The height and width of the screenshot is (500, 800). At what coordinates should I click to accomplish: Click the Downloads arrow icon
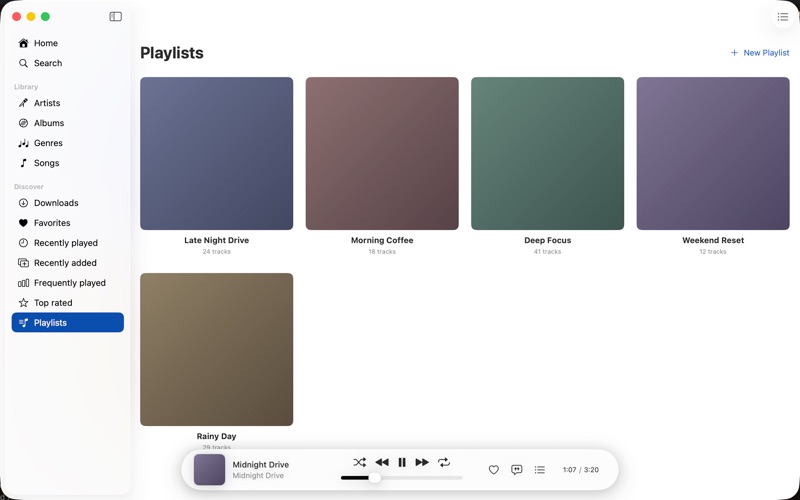23,203
